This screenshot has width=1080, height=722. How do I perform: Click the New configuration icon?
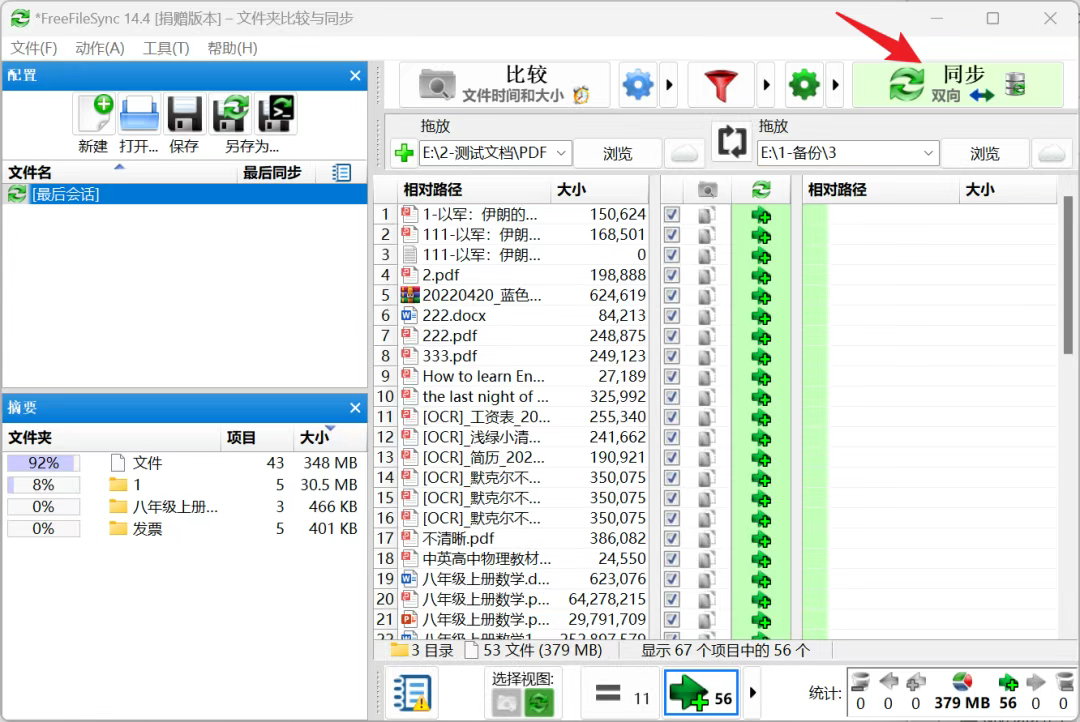tap(94, 114)
